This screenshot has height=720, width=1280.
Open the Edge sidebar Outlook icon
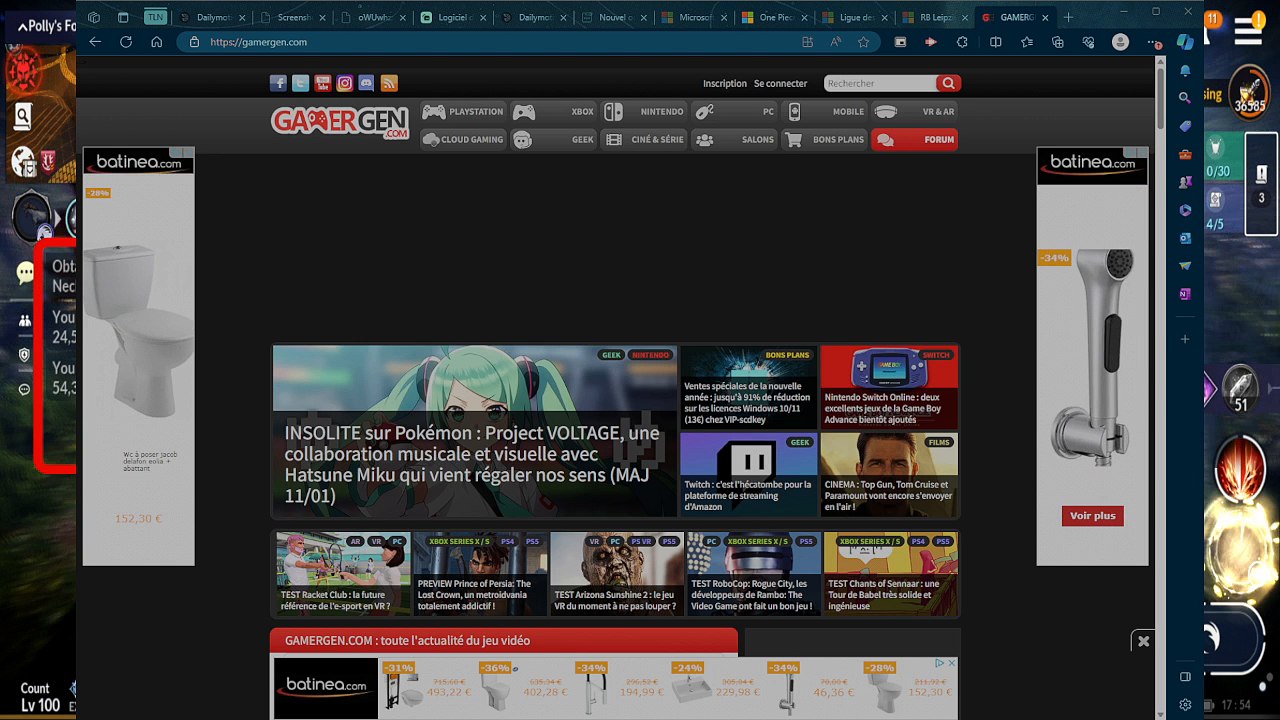[x=1185, y=238]
